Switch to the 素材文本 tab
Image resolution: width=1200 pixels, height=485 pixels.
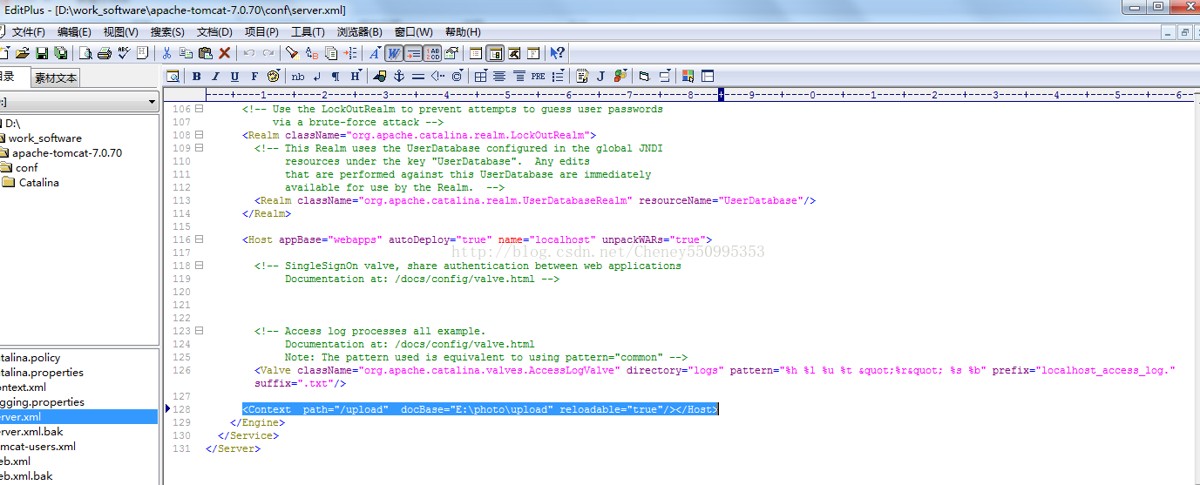(55, 78)
